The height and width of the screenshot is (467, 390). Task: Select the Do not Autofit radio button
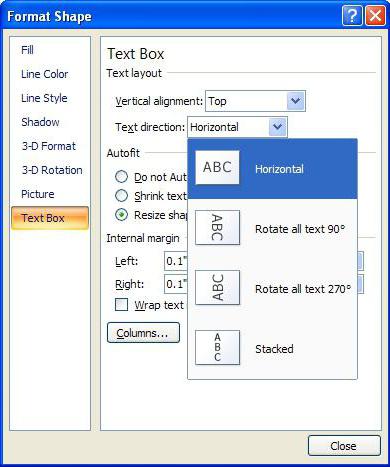[121, 177]
